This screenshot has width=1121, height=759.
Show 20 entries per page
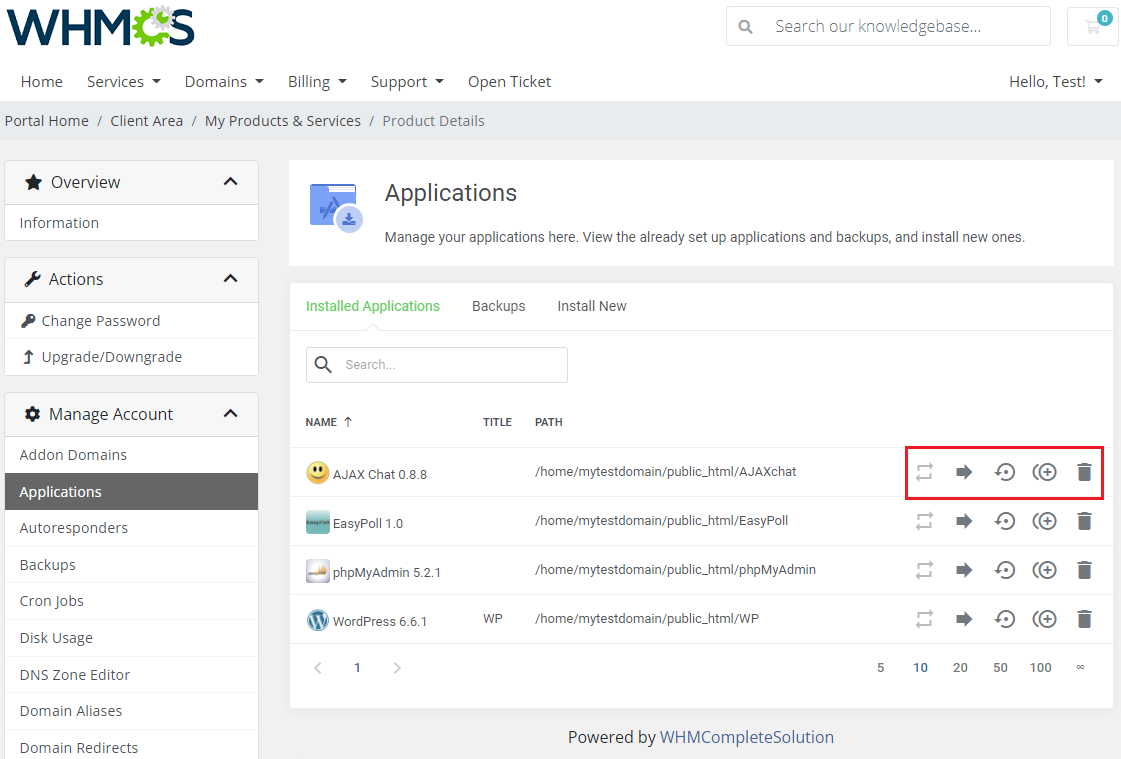(x=960, y=668)
